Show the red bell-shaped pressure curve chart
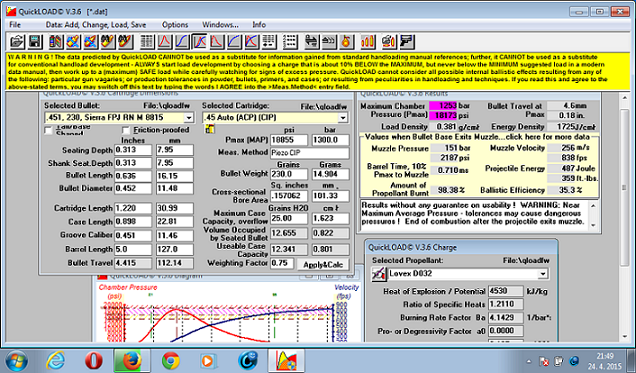The width and height of the screenshot is (636, 373). 164,42
